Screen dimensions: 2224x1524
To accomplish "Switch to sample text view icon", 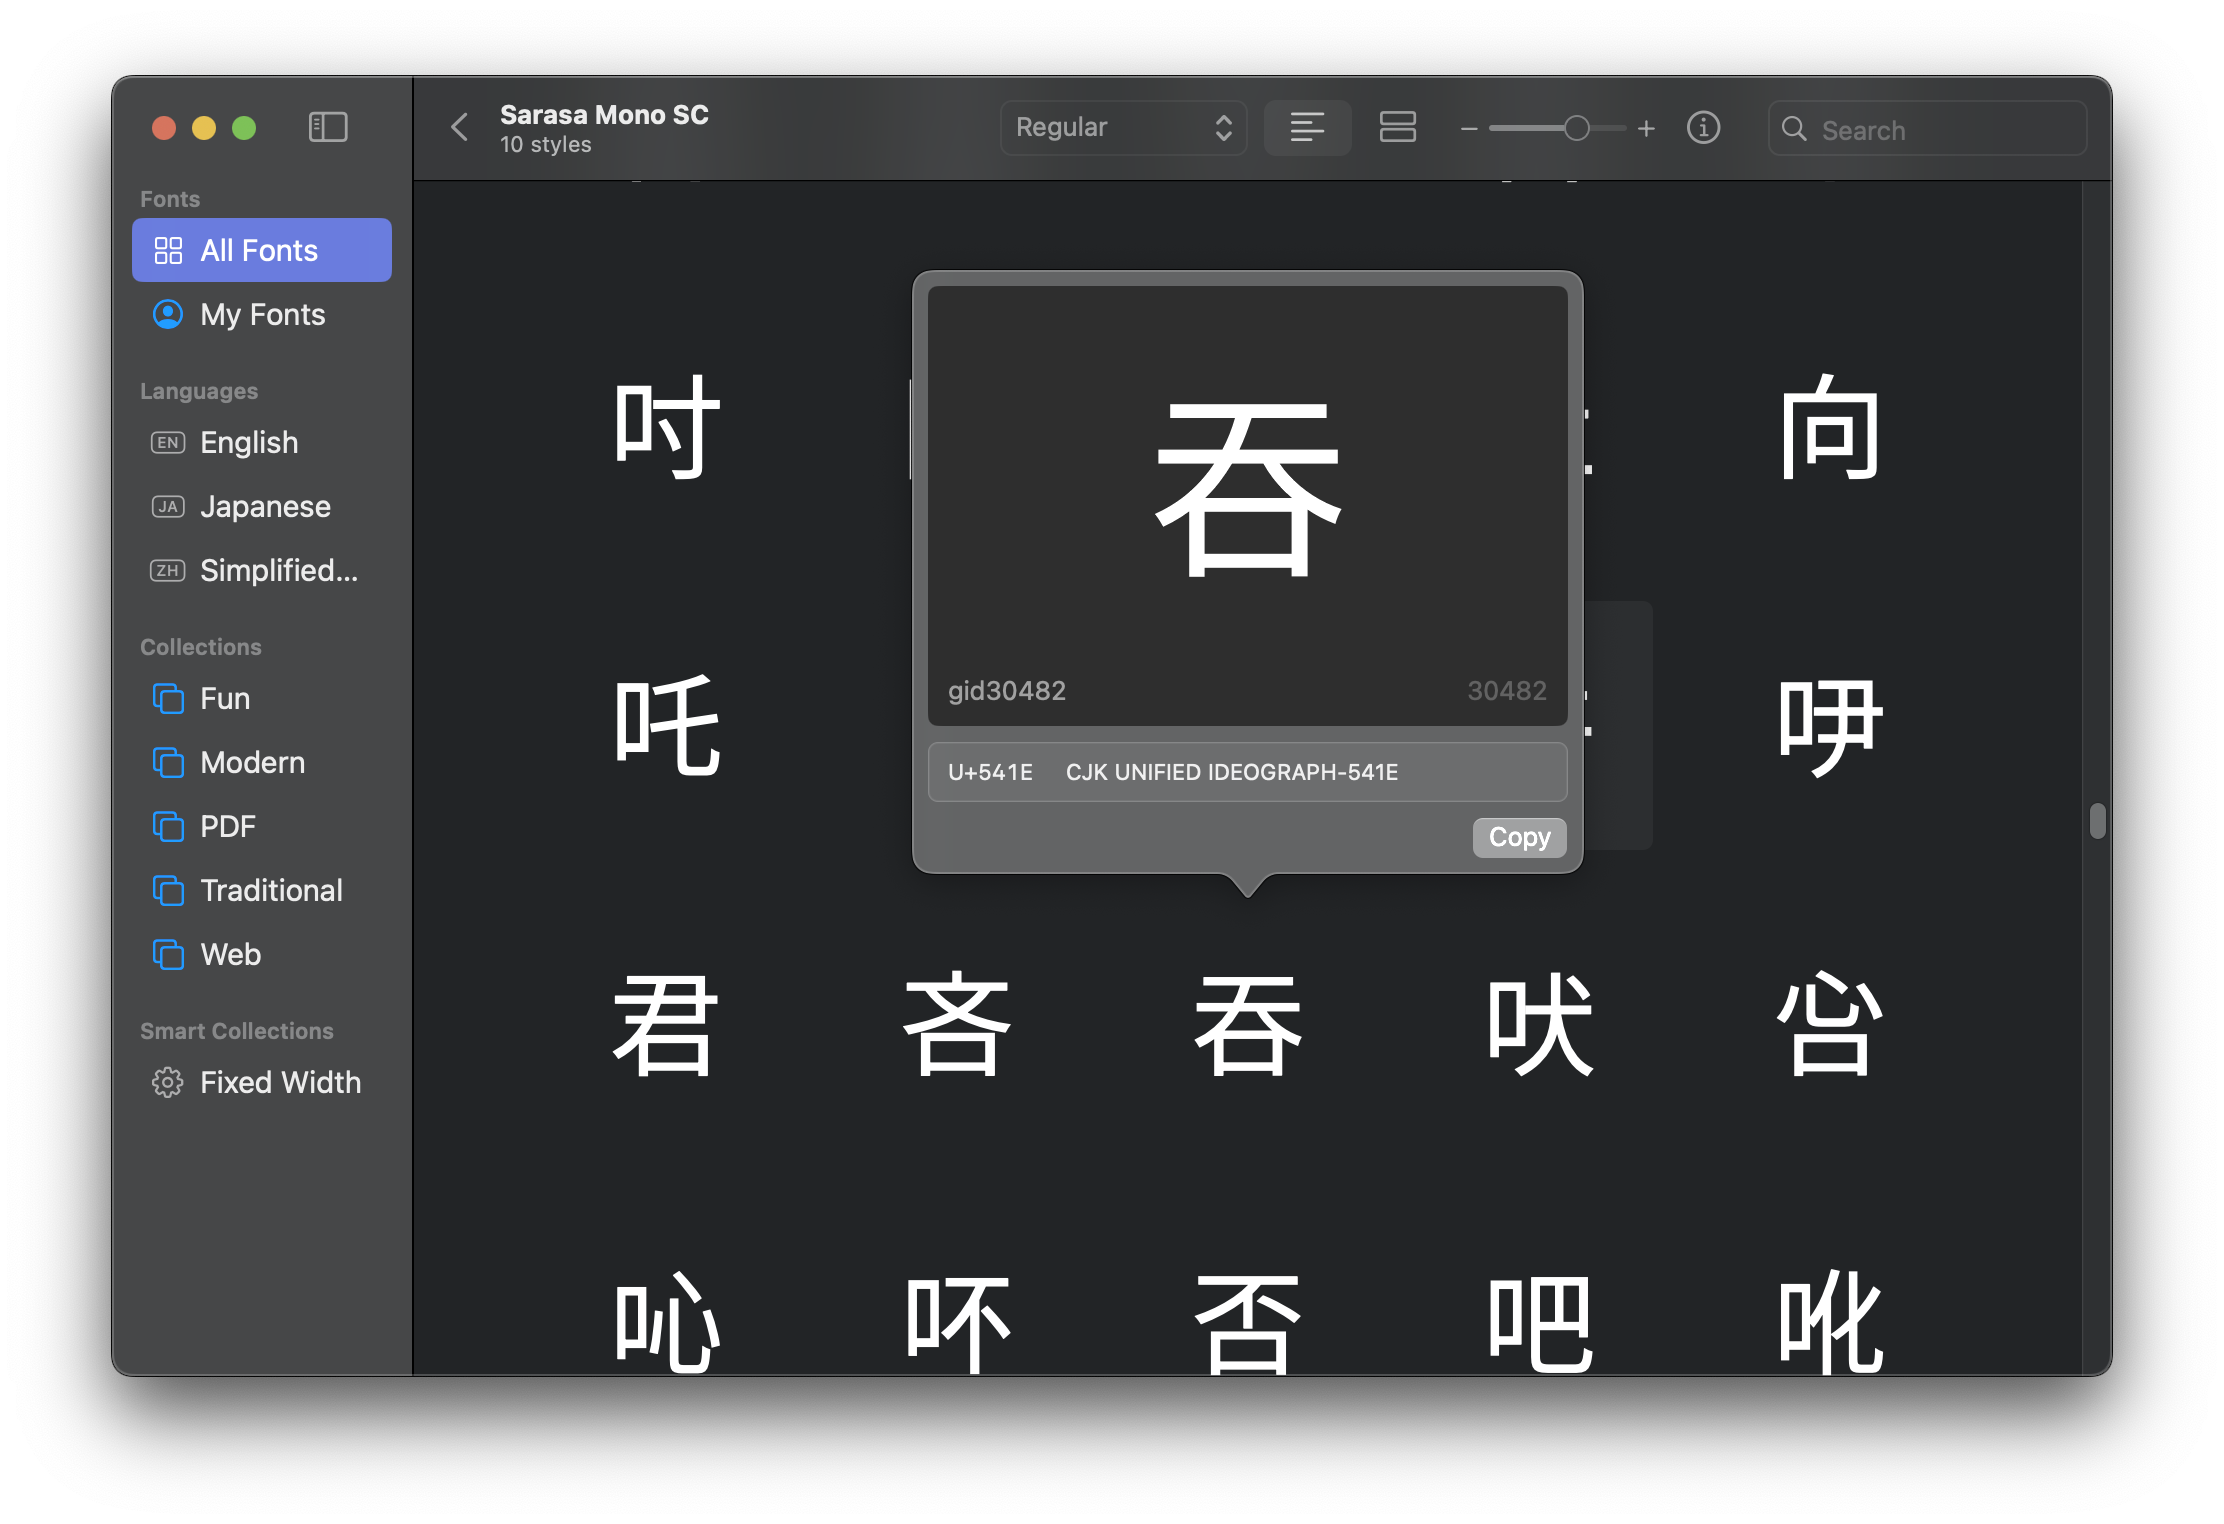I will coord(1307,127).
